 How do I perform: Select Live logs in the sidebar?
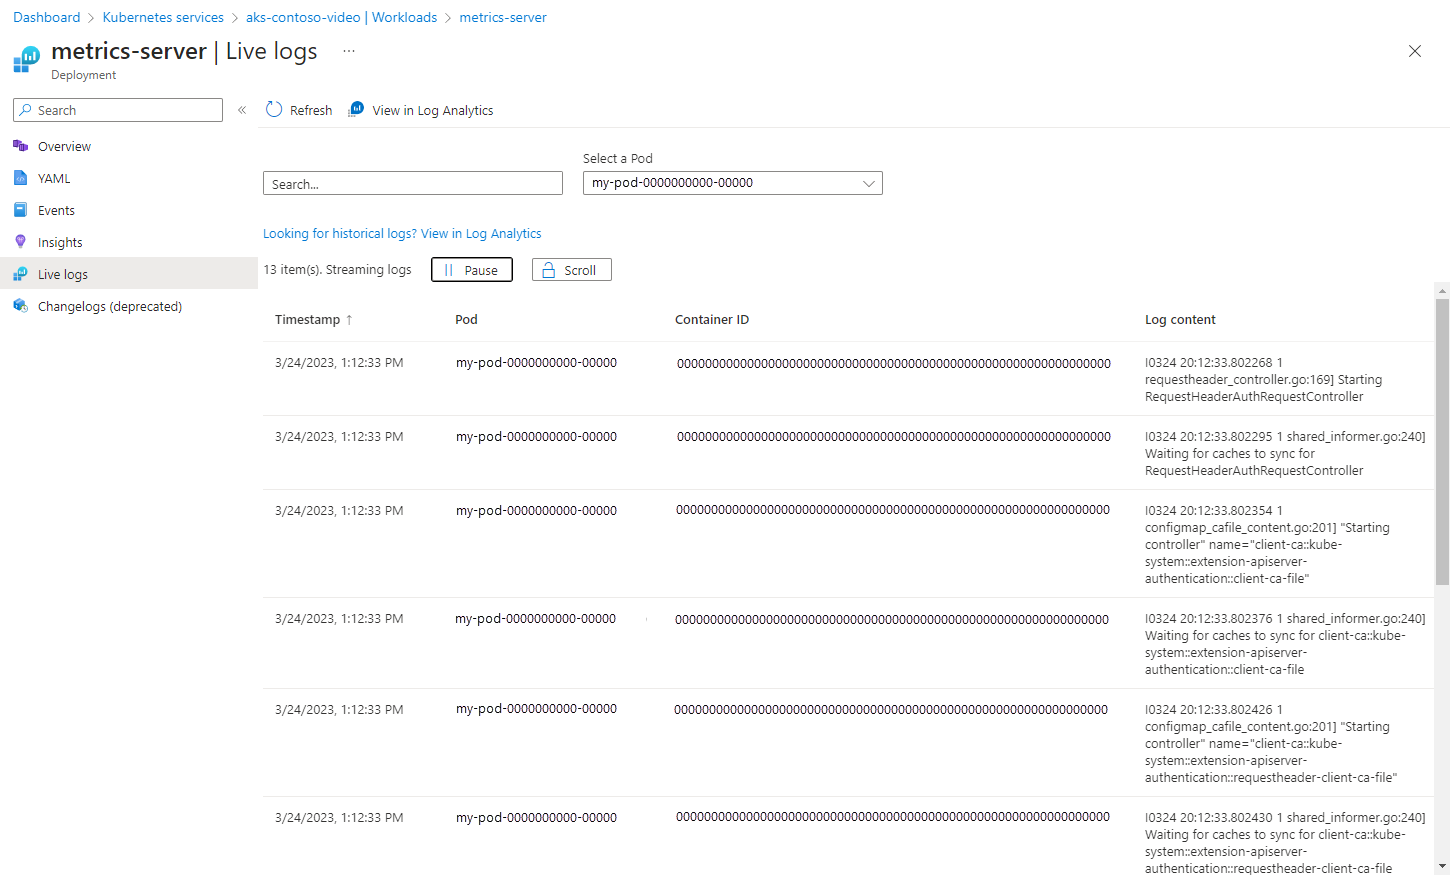129,274
